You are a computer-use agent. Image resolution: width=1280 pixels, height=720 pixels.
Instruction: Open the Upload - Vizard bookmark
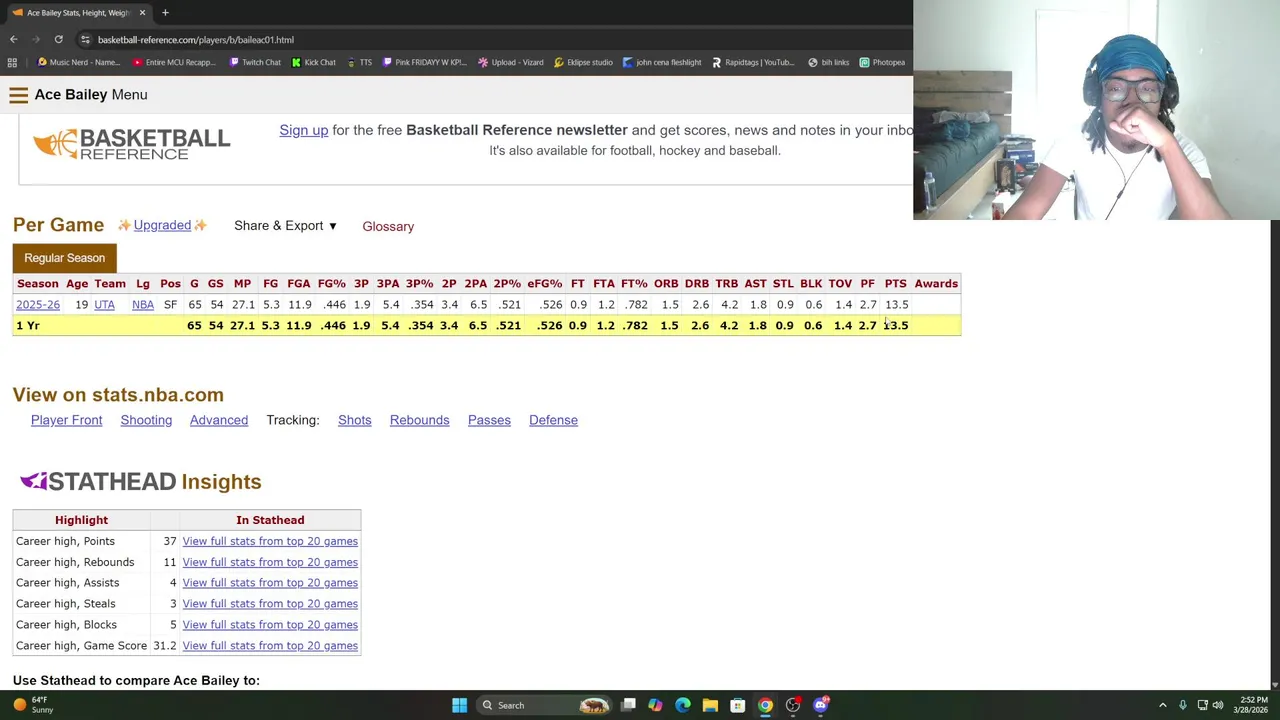point(511,62)
